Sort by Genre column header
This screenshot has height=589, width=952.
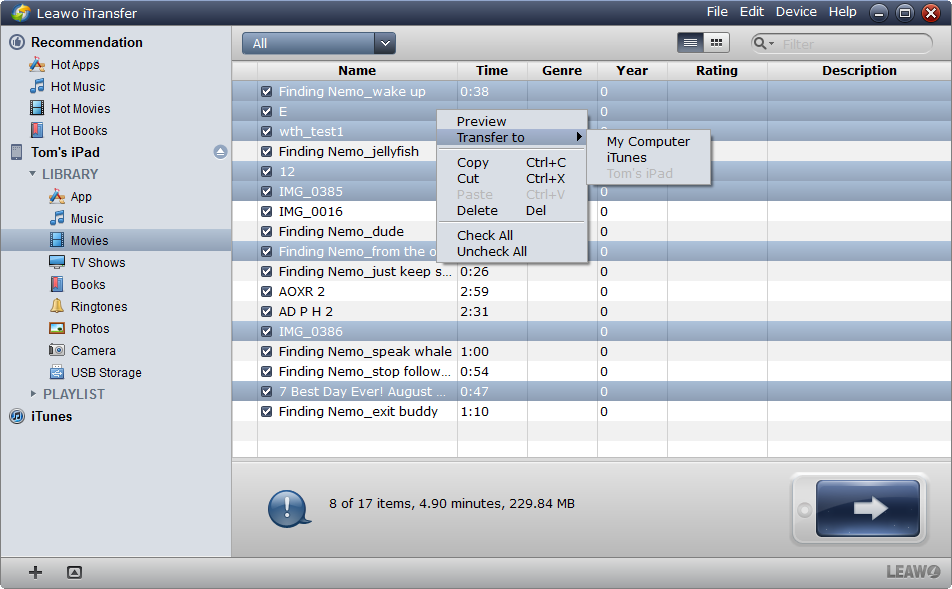tap(562, 70)
